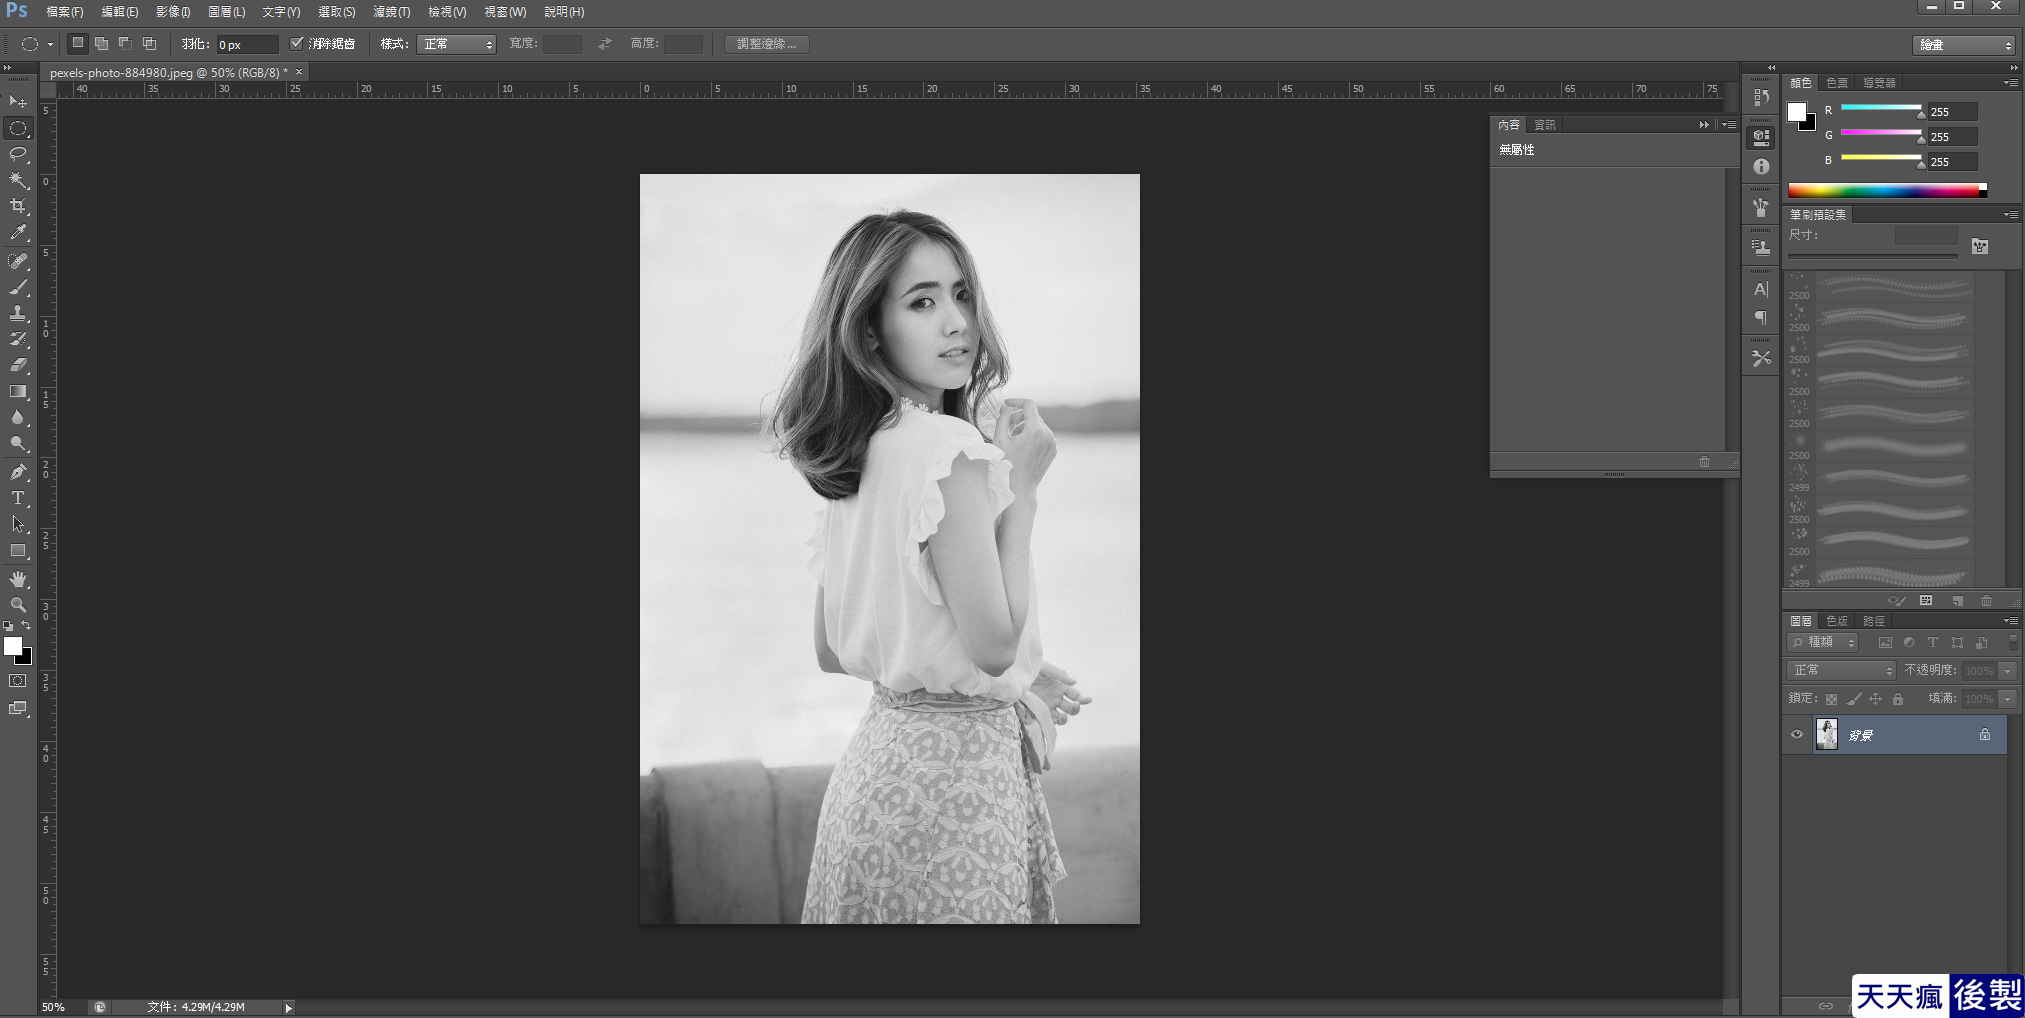Open the fill slider dropdown arrow
This screenshot has width=2025, height=1018.
(2007, 699)
